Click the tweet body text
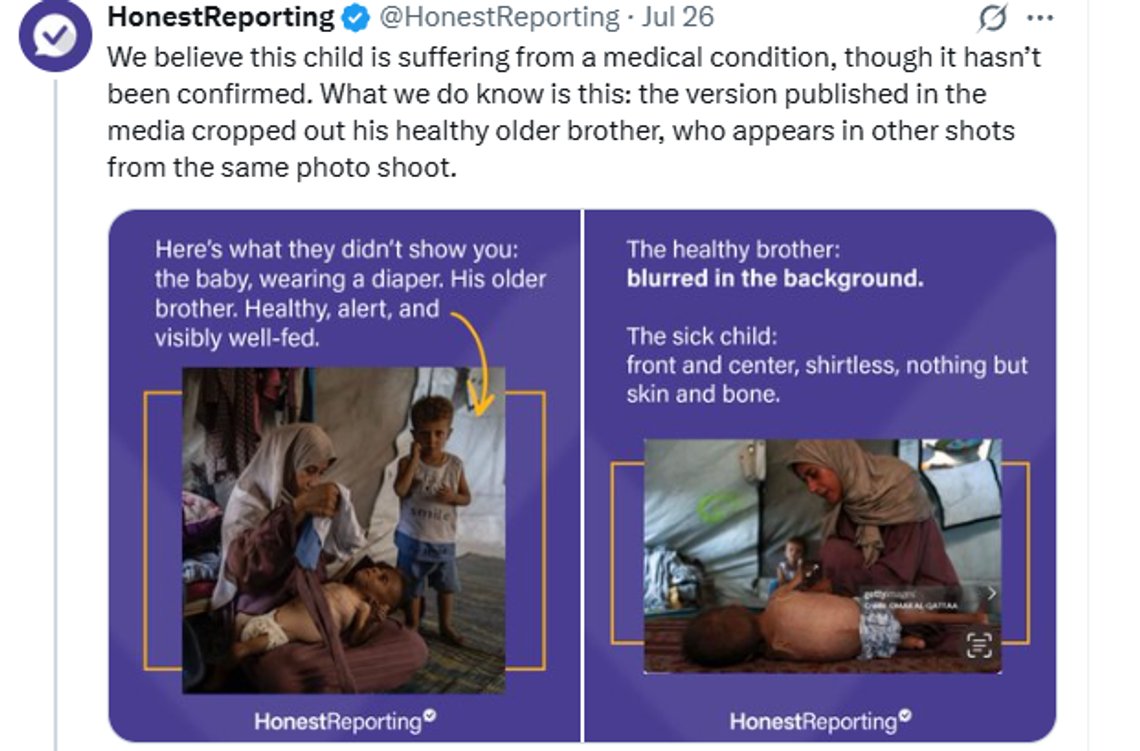This screenshot has width=1140, height=751. pos(574,112)
